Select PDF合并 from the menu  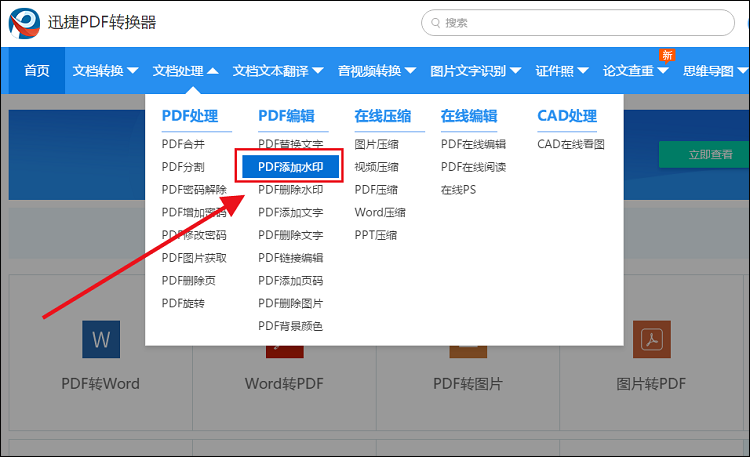pyautogui.click(x=183, y=144)
